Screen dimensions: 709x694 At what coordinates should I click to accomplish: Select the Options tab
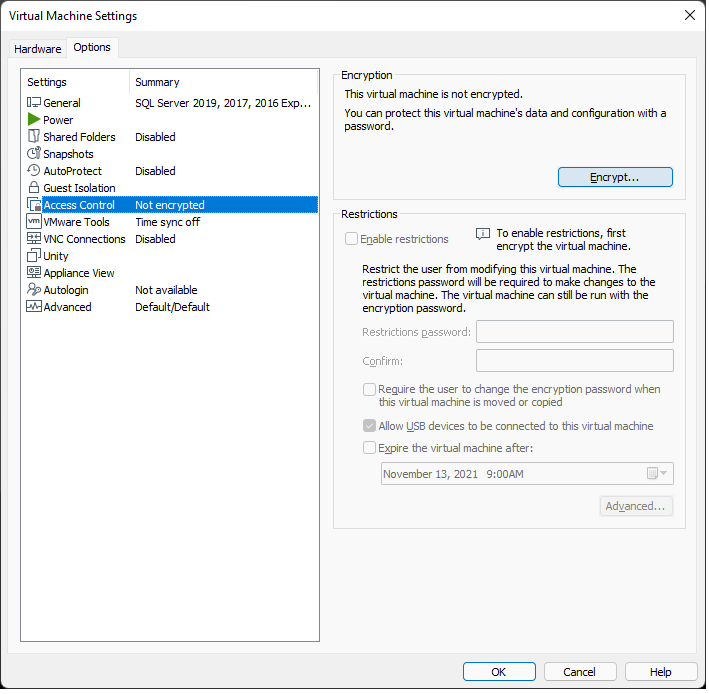tap(92, 47)
